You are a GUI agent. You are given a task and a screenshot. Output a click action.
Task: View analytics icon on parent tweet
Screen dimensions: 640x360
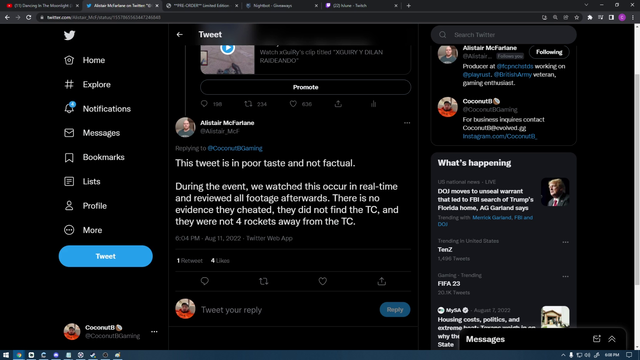[x=373, y=104]
